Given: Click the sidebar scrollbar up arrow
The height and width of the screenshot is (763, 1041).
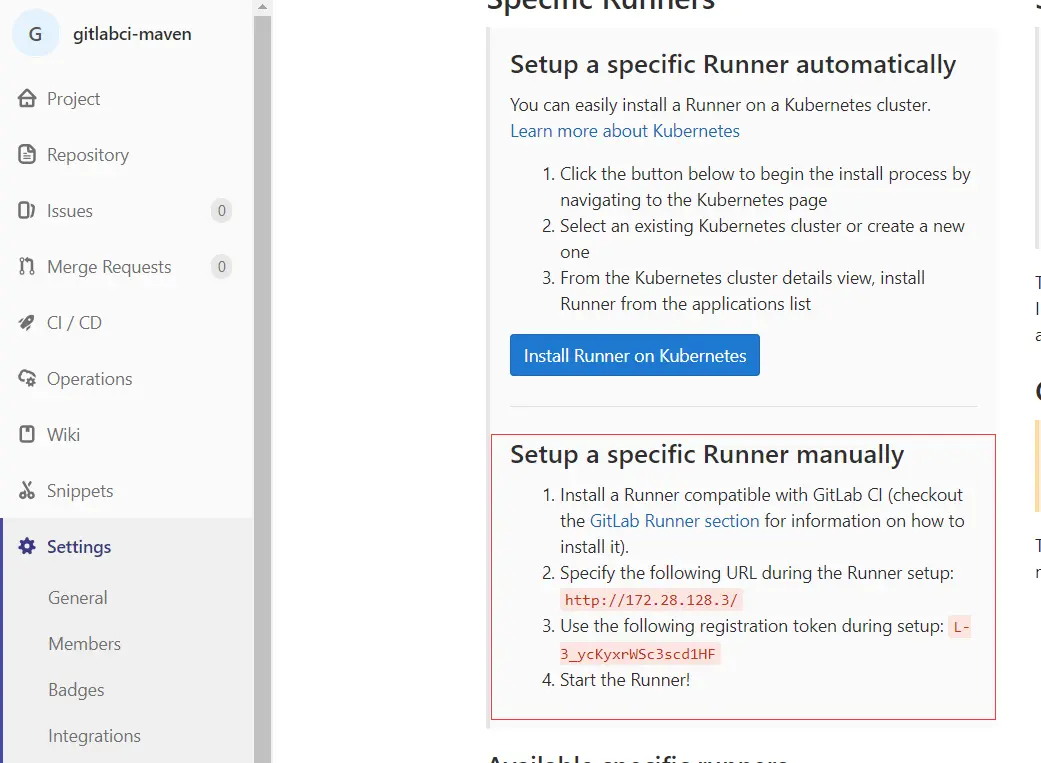Looking at the screenshot, I should click(263, 7).
